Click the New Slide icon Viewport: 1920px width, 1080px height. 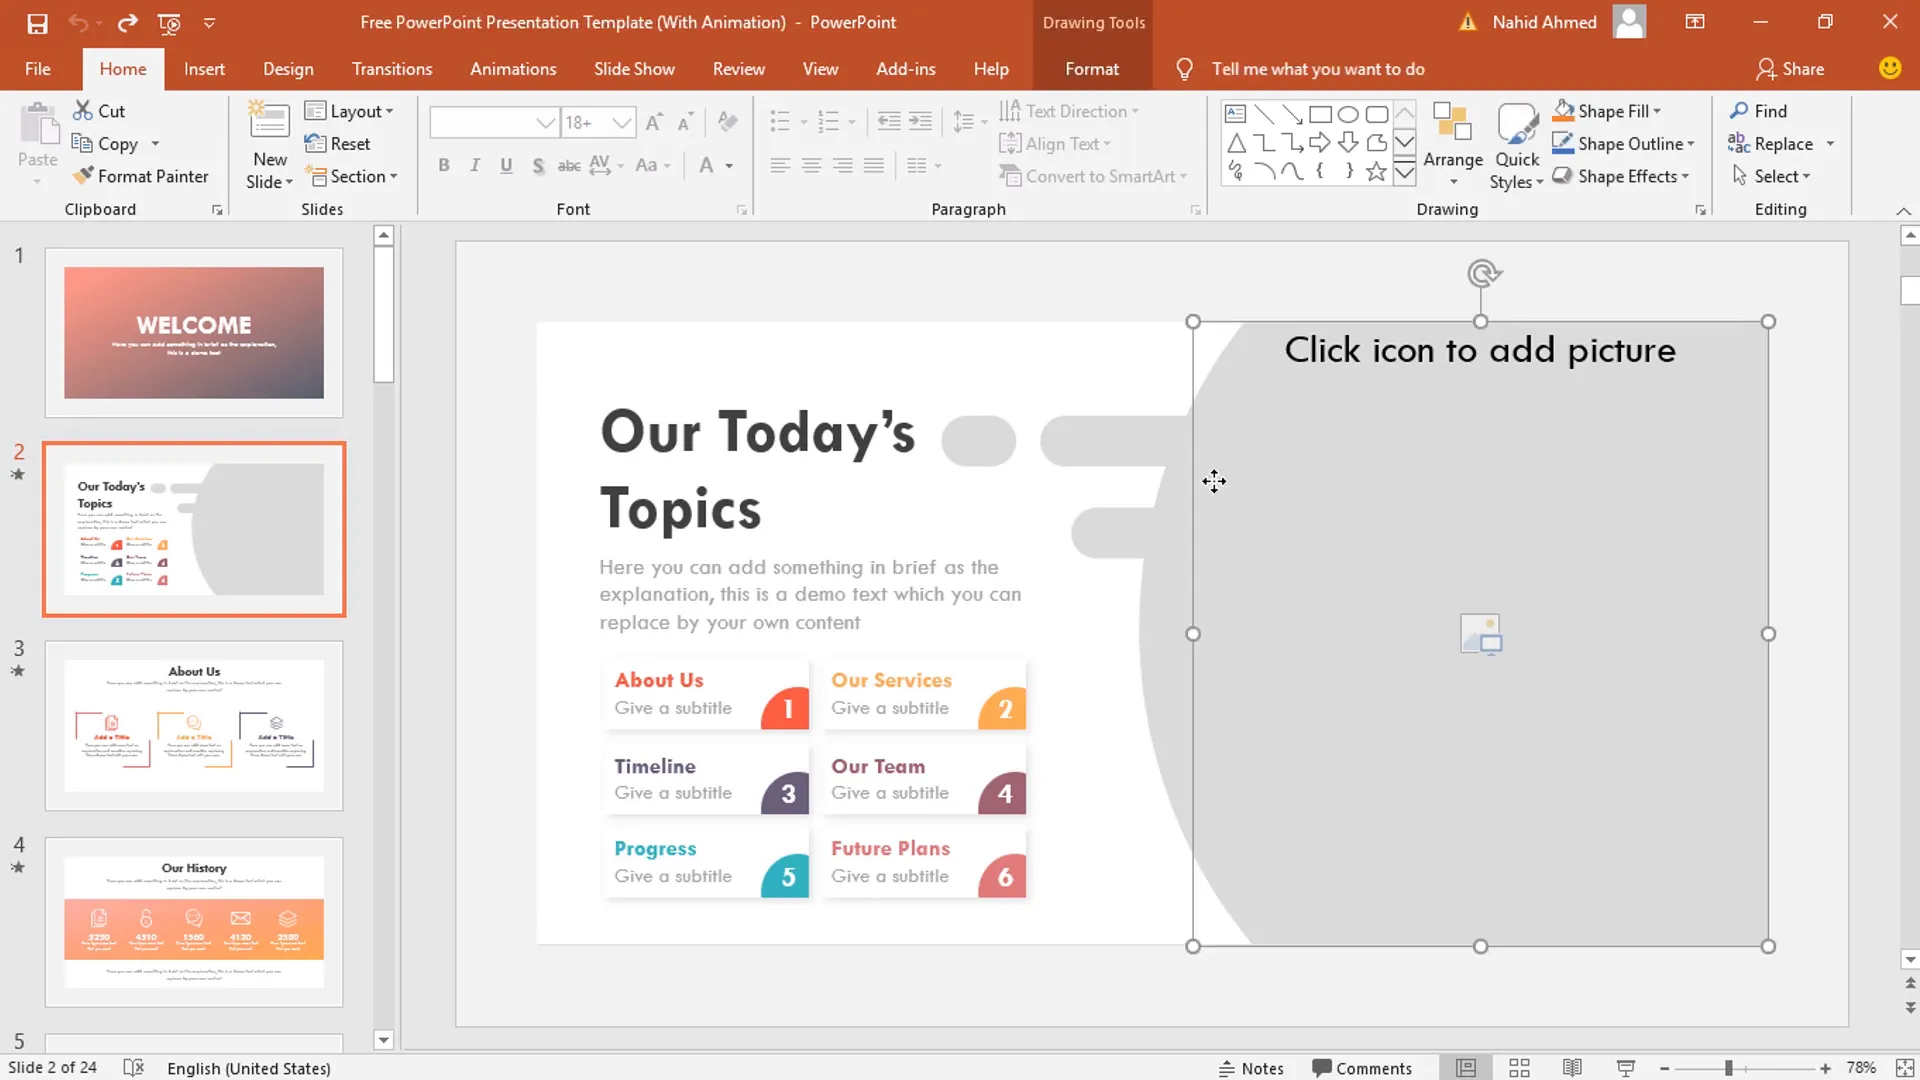(x=269, y=122)
